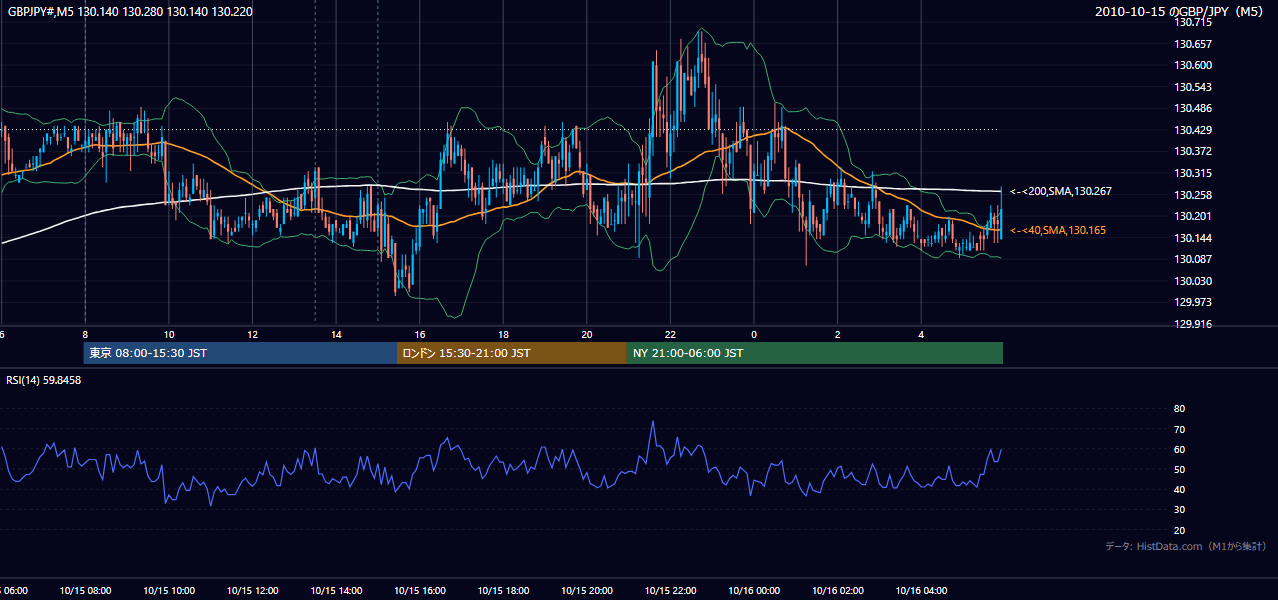Image resolution: width=1278 pixels, height=600 pixels.
Task: Click hour label 0 under price chart
Action: click(x=754, y=335)
